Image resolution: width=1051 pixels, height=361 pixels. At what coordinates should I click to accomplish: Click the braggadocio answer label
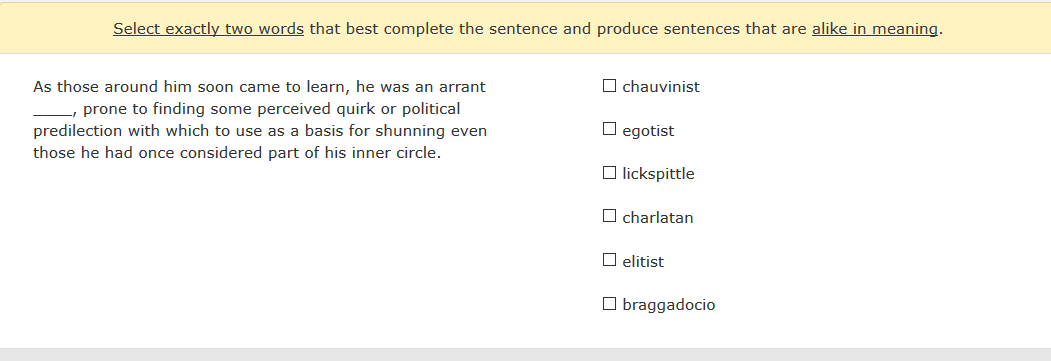(669, 305)
